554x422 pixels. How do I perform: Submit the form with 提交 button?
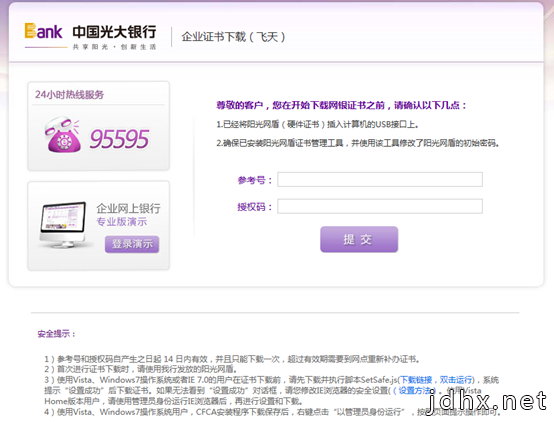[359, 239]
